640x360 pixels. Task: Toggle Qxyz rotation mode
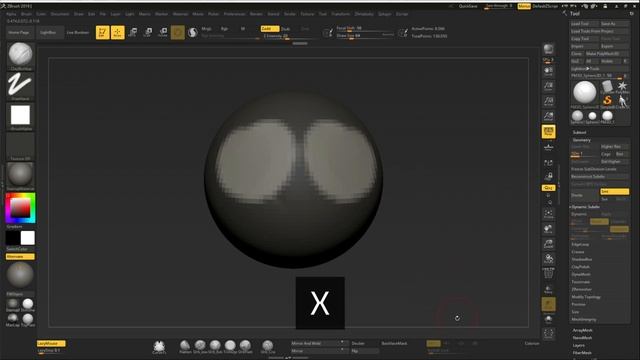549,188
